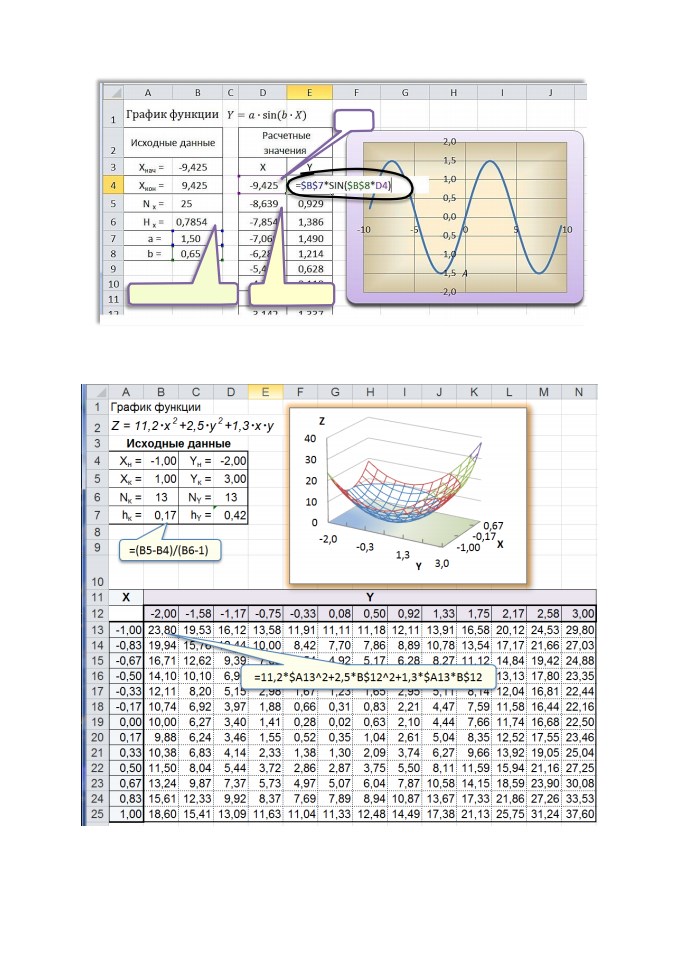Image resolution: width=679 pixels, height=960 pixels.
Task: Click Y value 1,214
Action: click(311, 253)
